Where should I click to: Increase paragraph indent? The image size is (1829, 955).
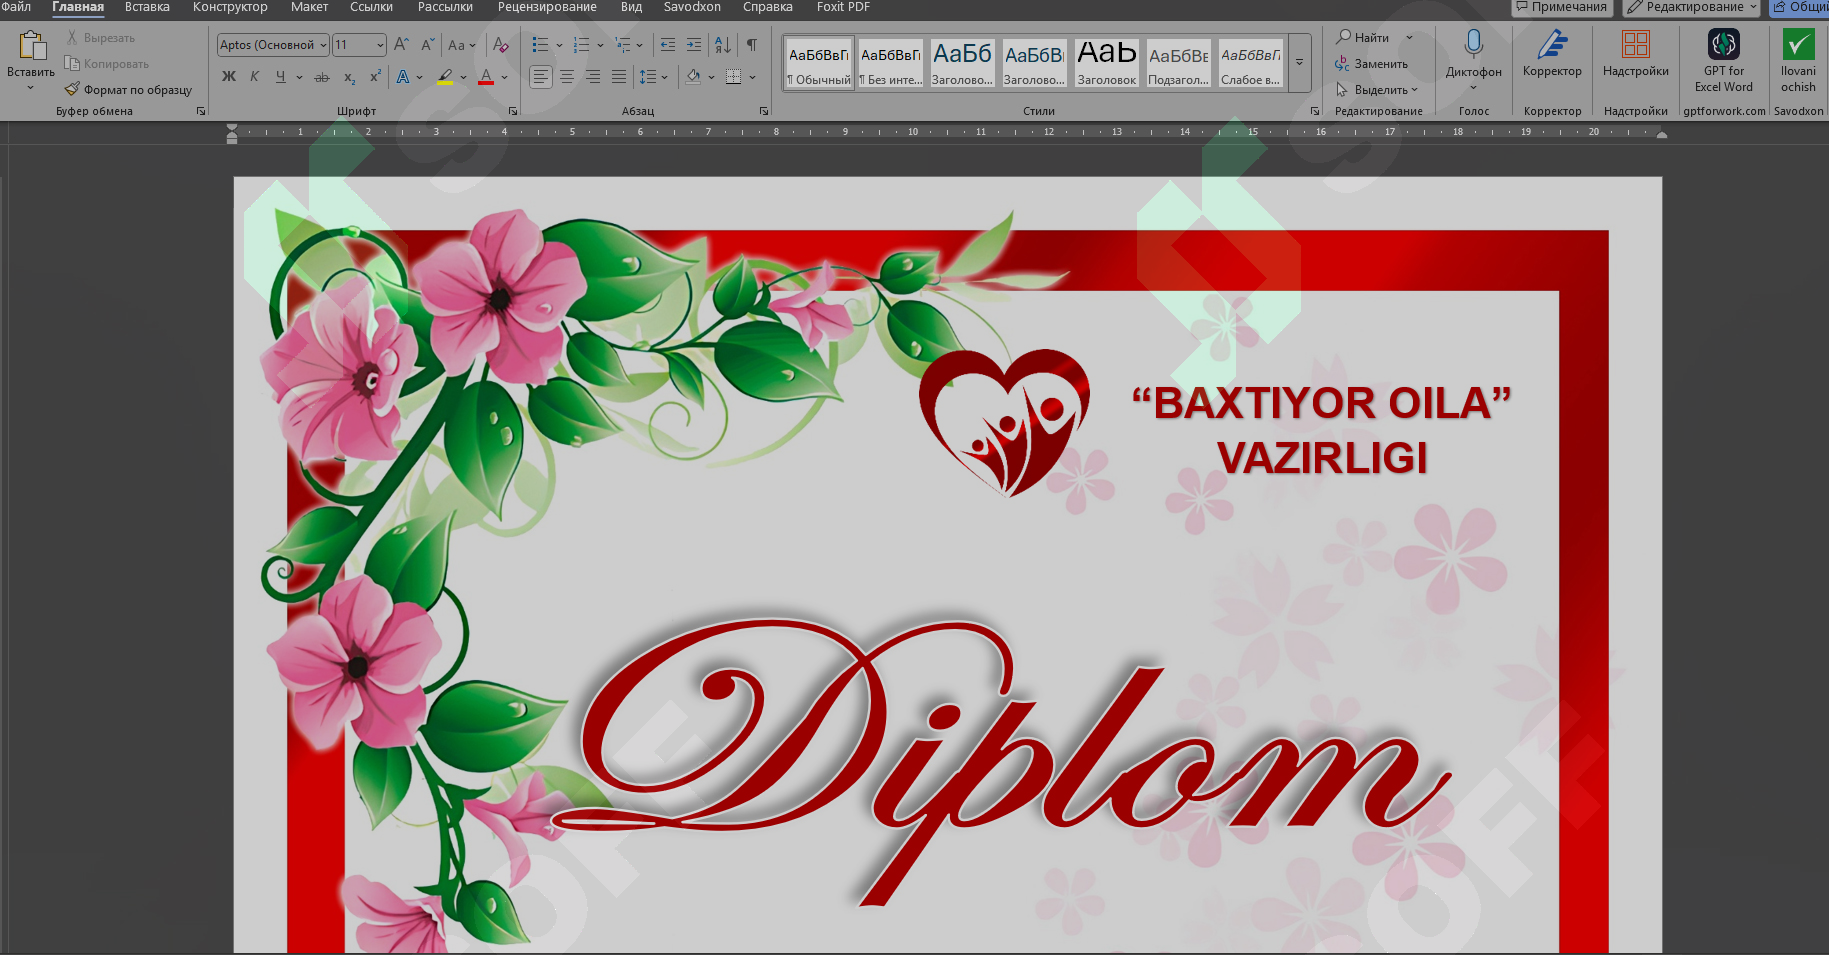tap(693, 45)
